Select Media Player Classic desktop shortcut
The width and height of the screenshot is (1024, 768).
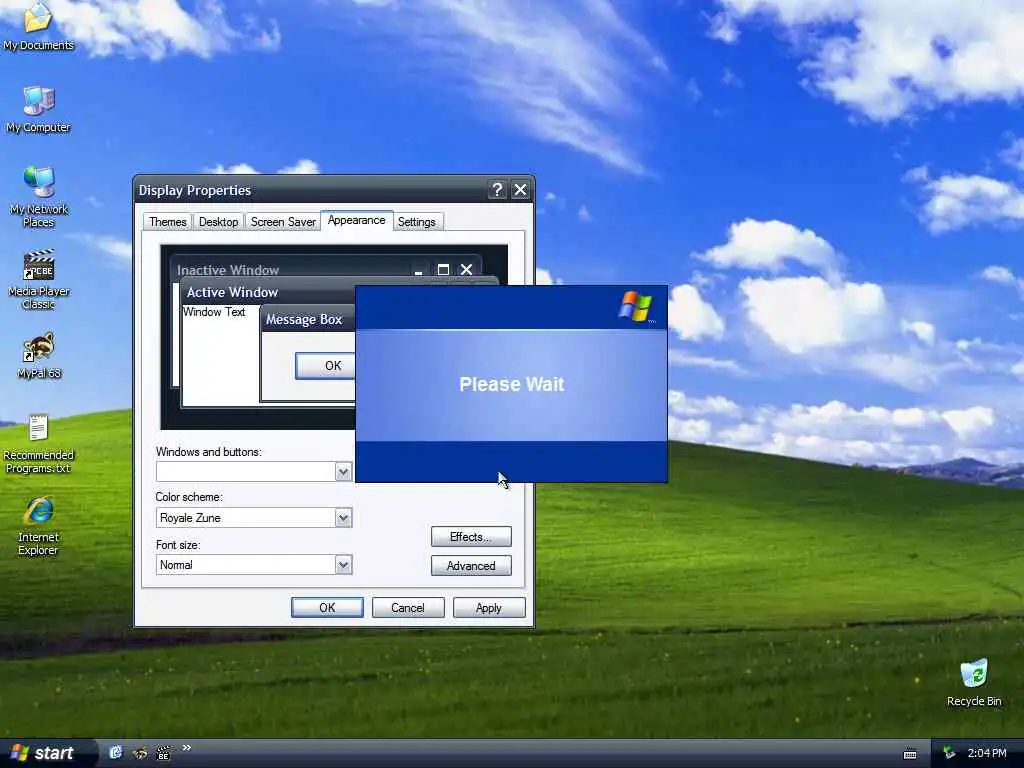pos(39,279)
